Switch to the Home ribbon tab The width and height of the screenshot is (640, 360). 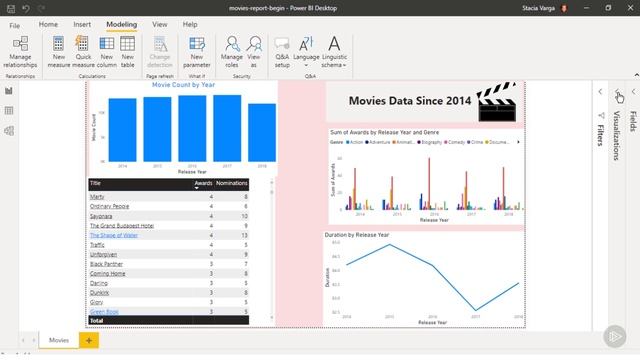click(x=48, y=24)
